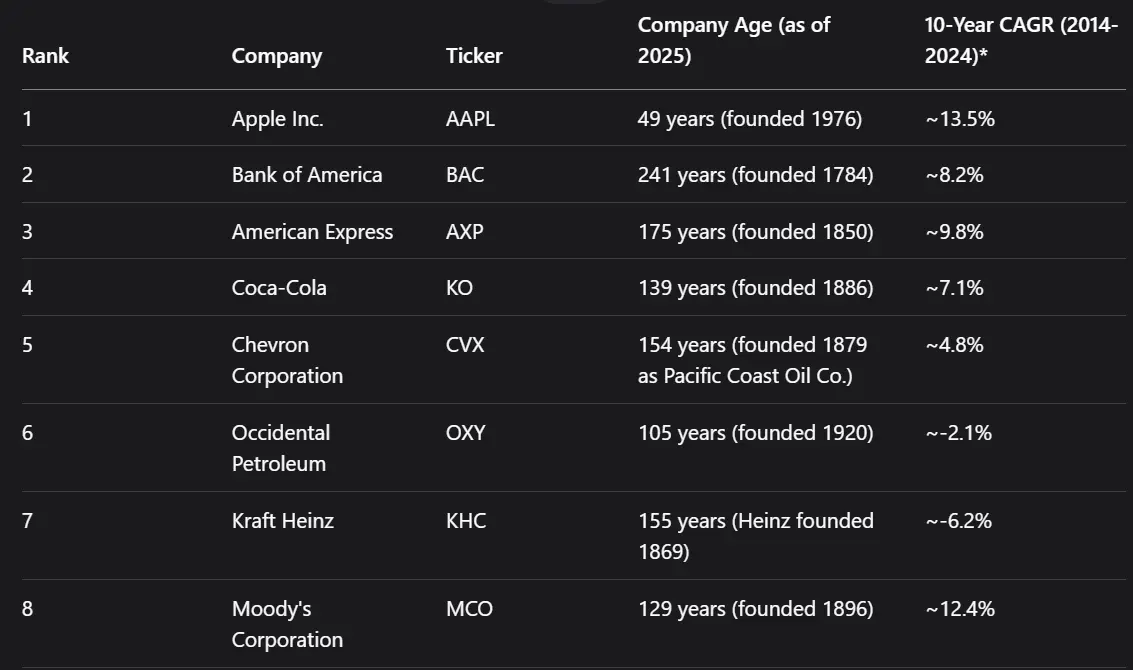Click the Ticker column header
The height and width of the screenshot is (670, 1133).
[474, 56]
